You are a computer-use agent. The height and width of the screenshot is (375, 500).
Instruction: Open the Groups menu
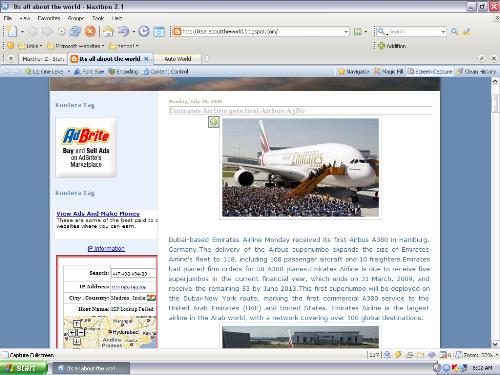click(76, 18)
